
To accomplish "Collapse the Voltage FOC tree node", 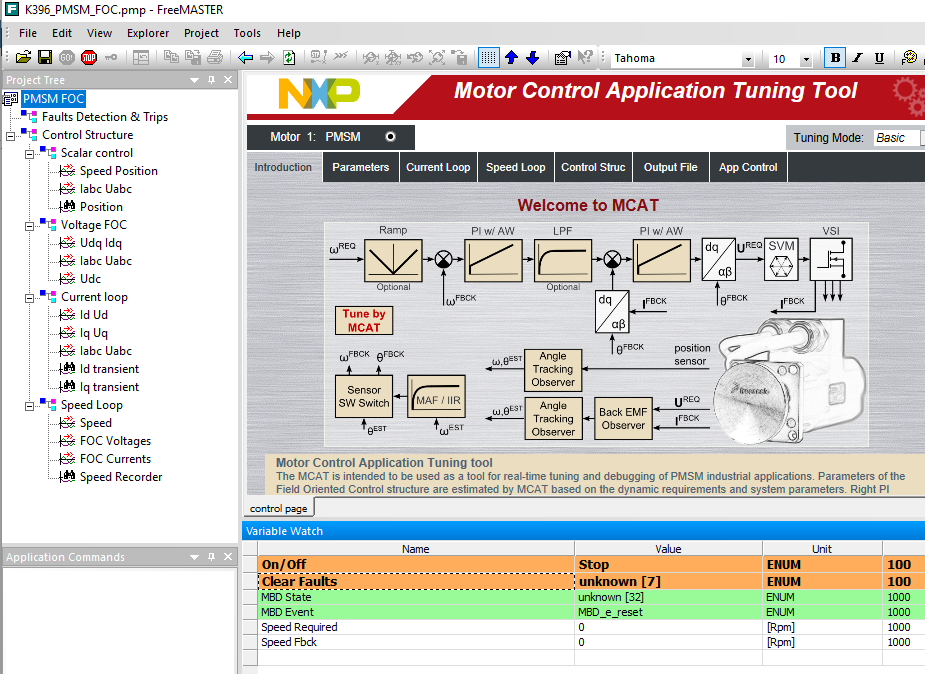I will click(29, 226).
